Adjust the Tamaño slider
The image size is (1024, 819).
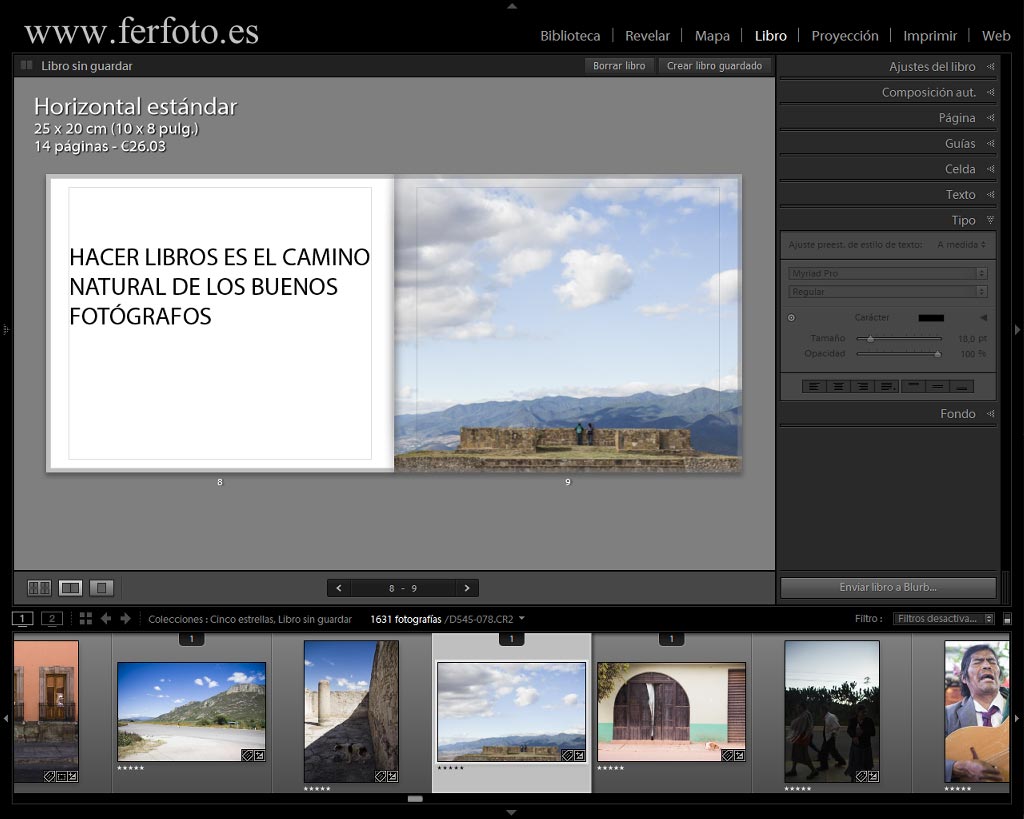click(x=870, y=338)
